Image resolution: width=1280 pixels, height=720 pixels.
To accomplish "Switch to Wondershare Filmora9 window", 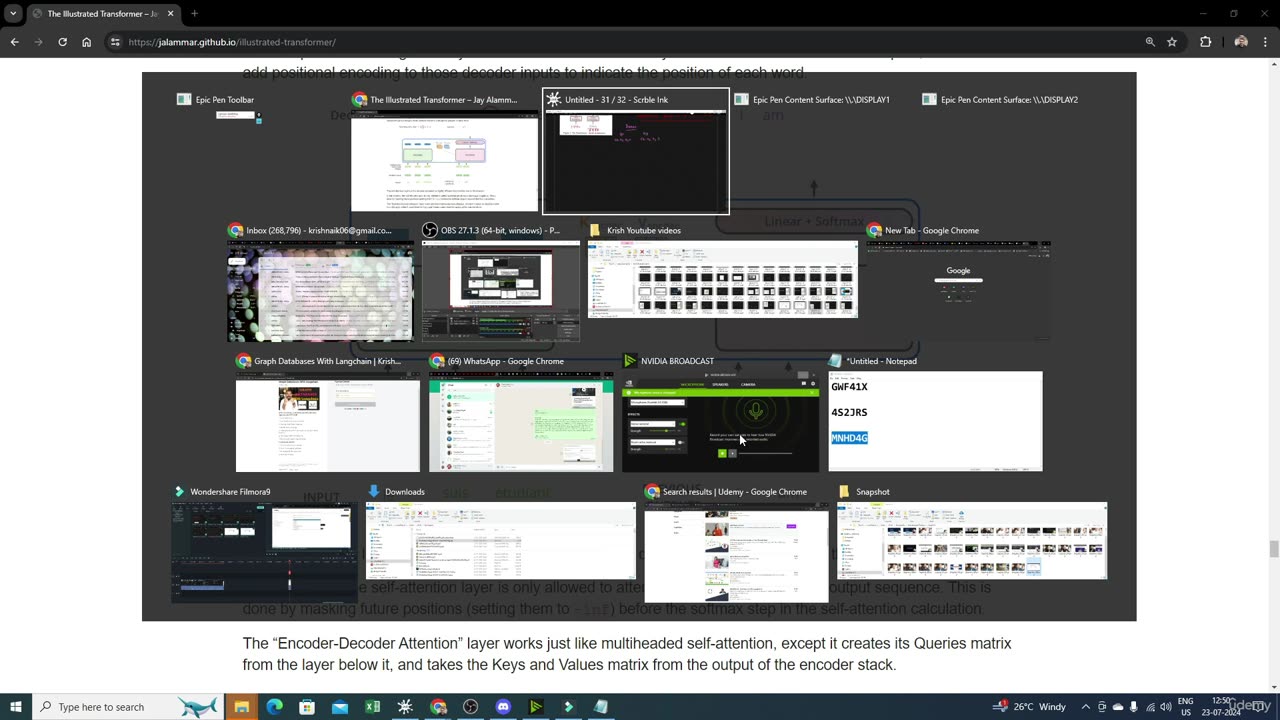I will click(263, 544).
